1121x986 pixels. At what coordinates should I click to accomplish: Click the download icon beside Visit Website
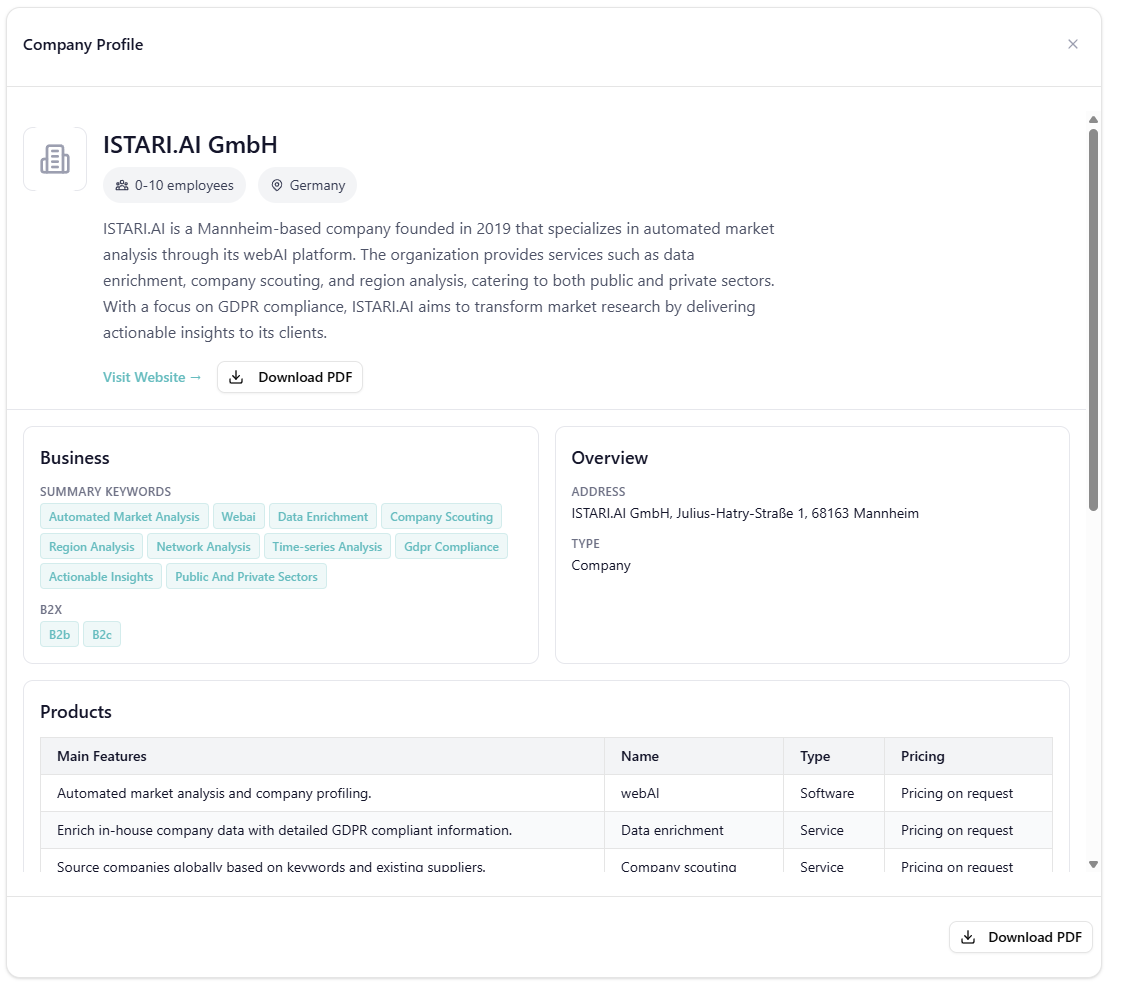[236, 377]
